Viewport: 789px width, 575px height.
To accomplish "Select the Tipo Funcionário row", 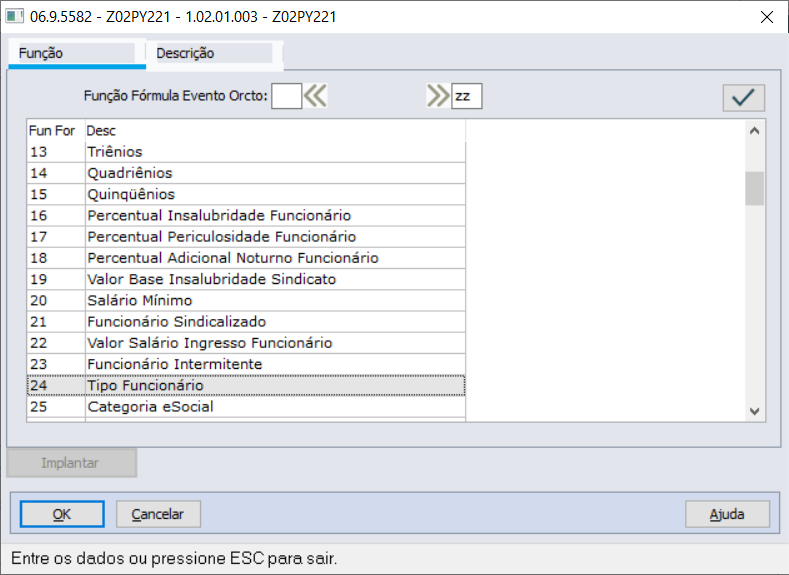I will (x=246, y=385).
